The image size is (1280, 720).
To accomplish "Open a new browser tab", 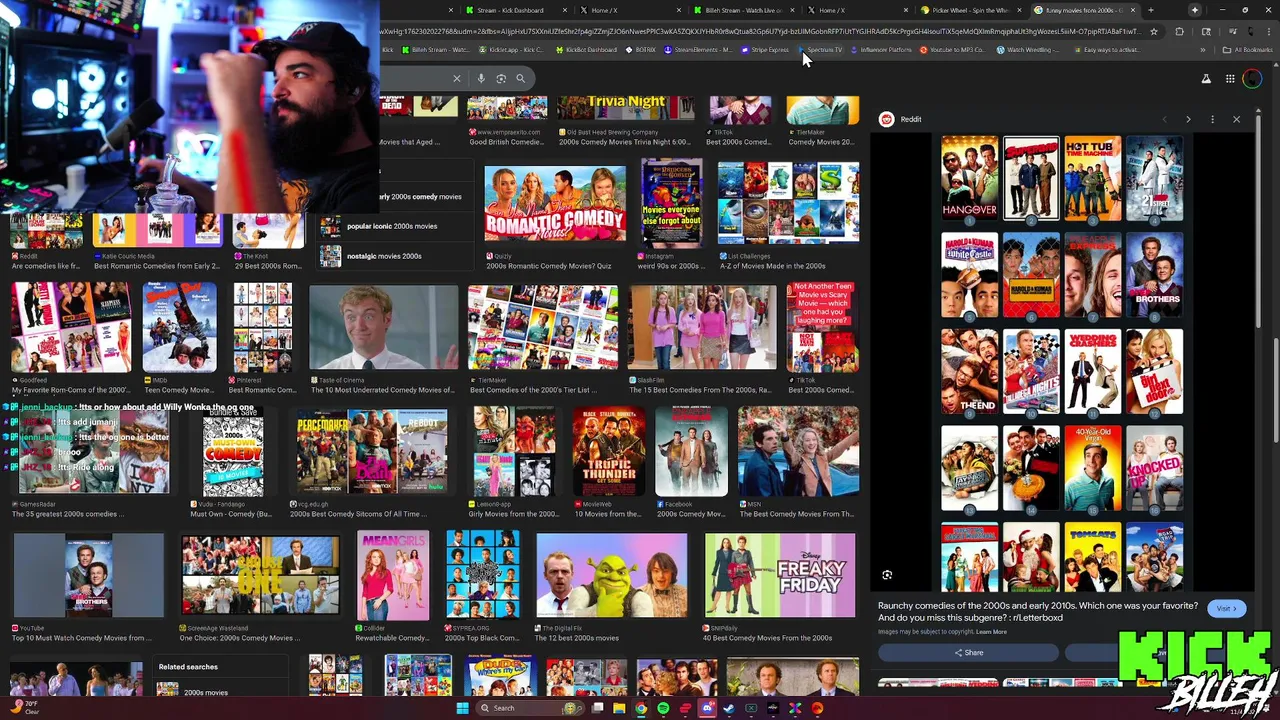I will 1151,10.
